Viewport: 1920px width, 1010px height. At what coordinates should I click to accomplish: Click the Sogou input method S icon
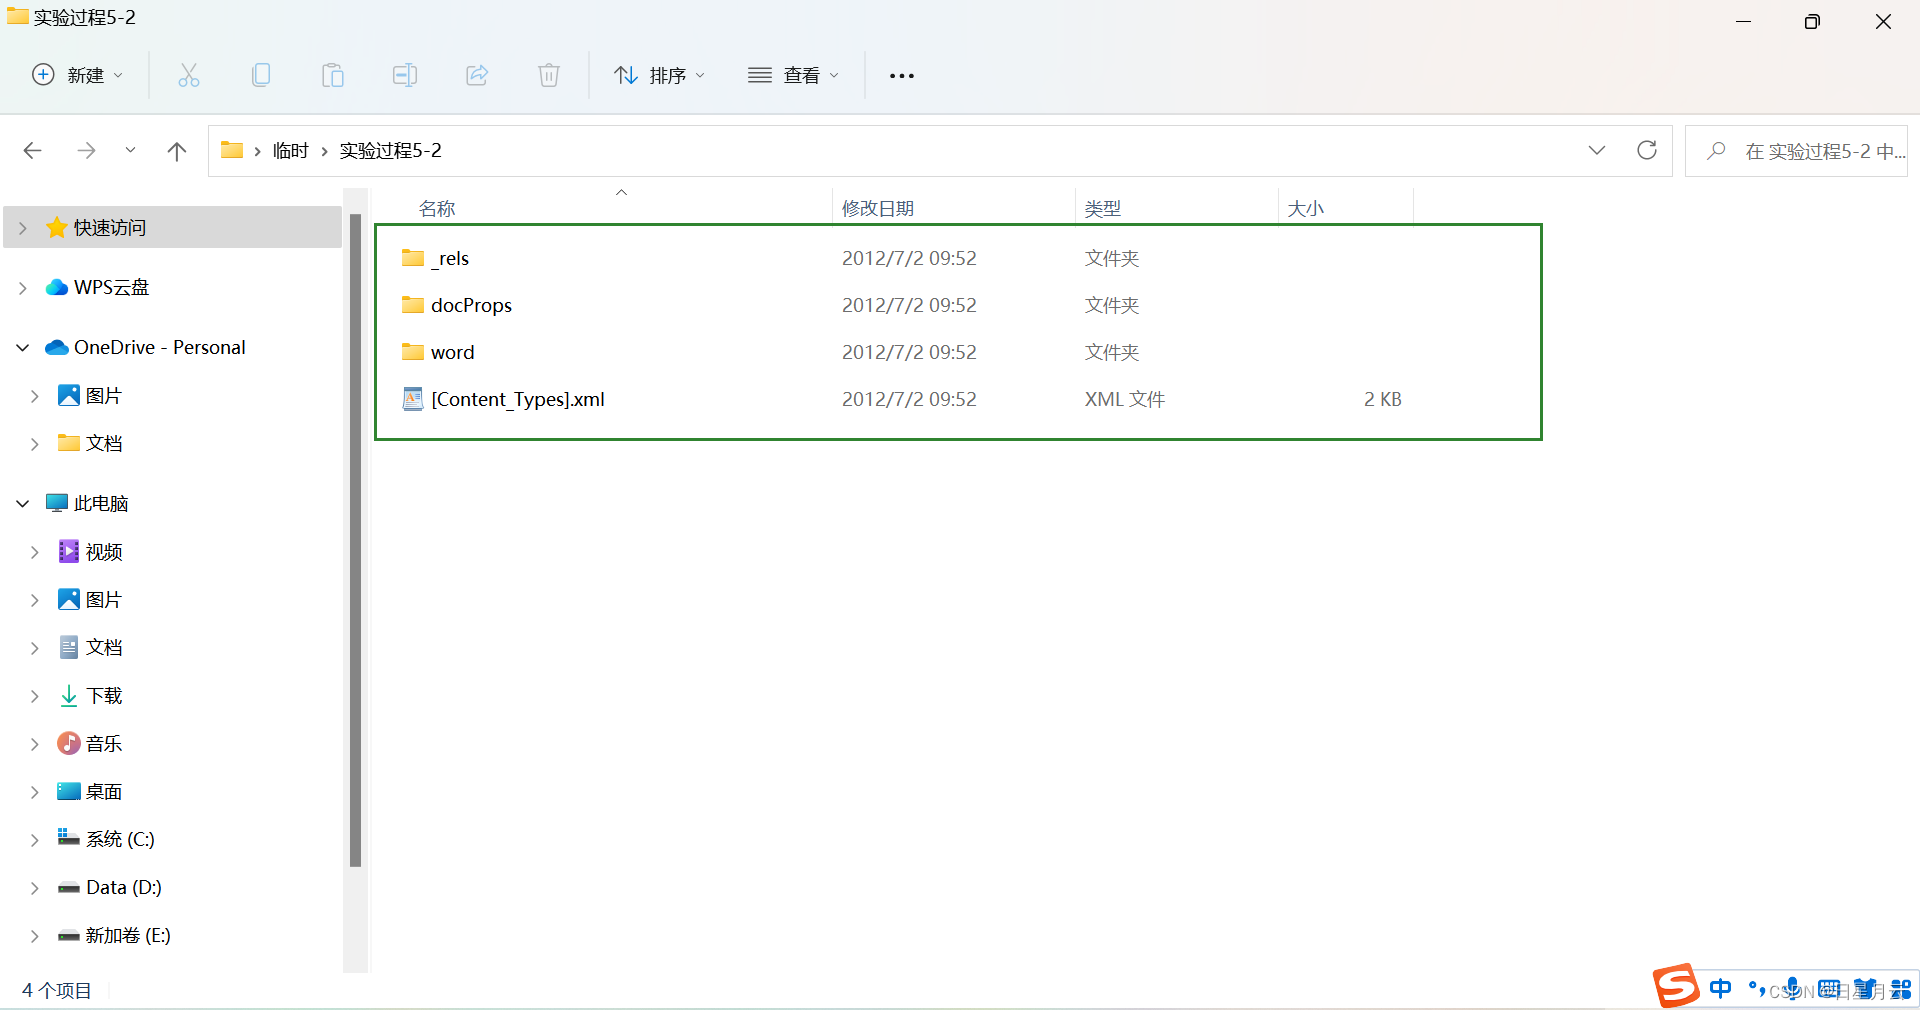[x=1676, y=986]
